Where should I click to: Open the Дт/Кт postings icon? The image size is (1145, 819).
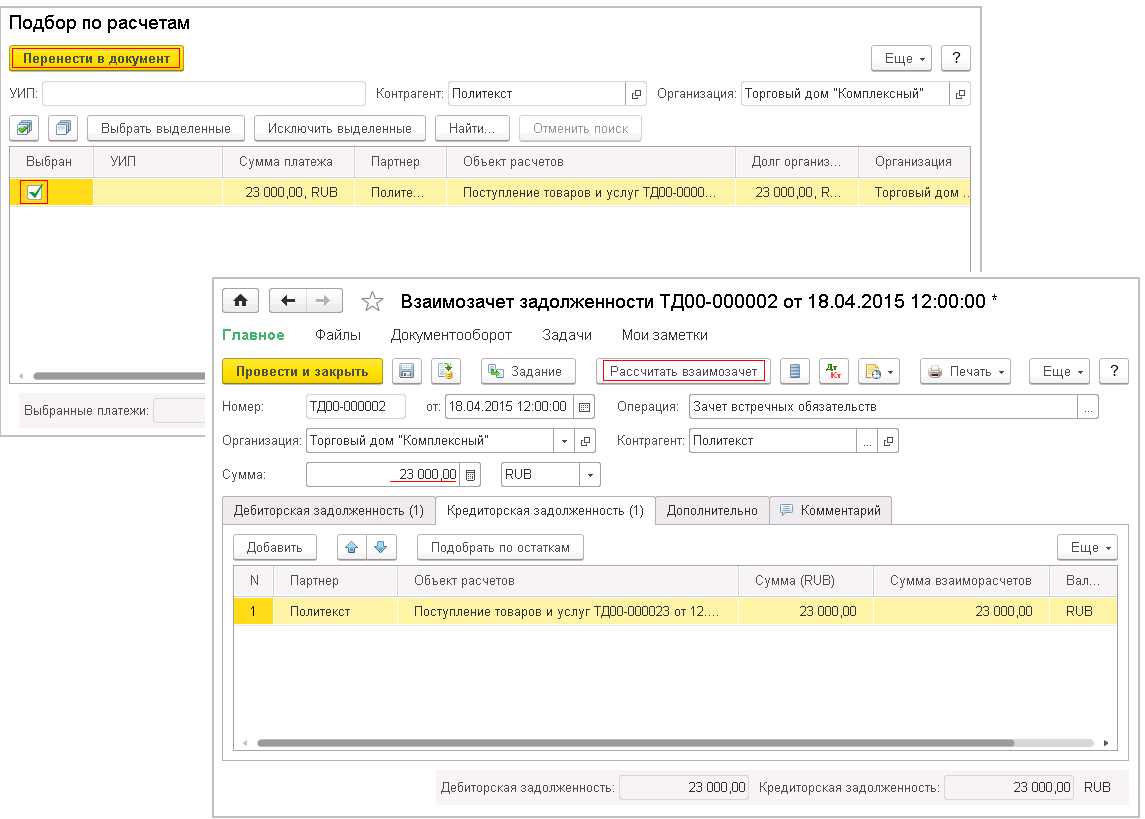[x=833, y=371]
